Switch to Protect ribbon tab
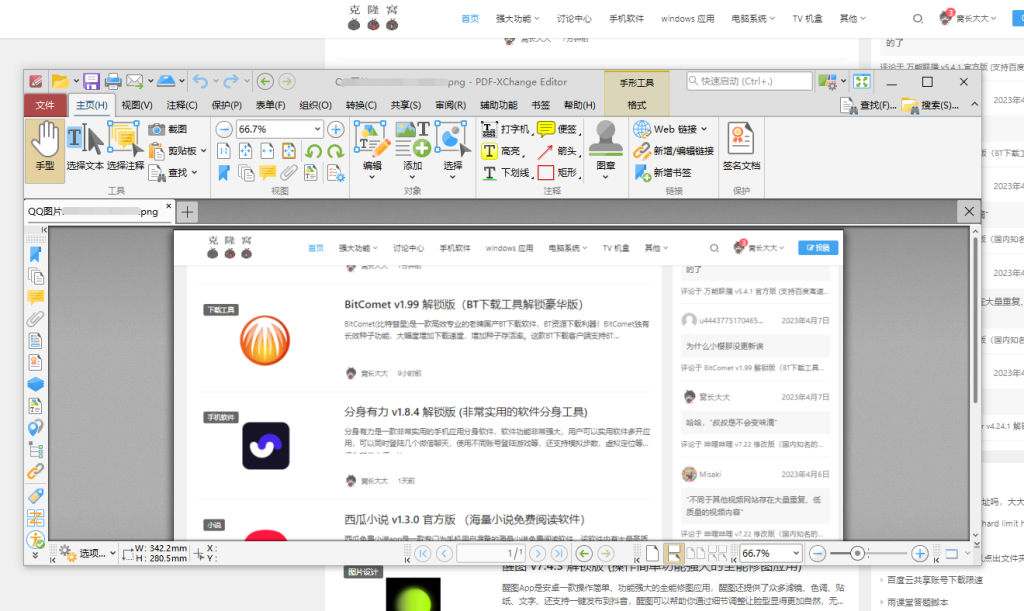1024x611 pixels. coord(227,104)
